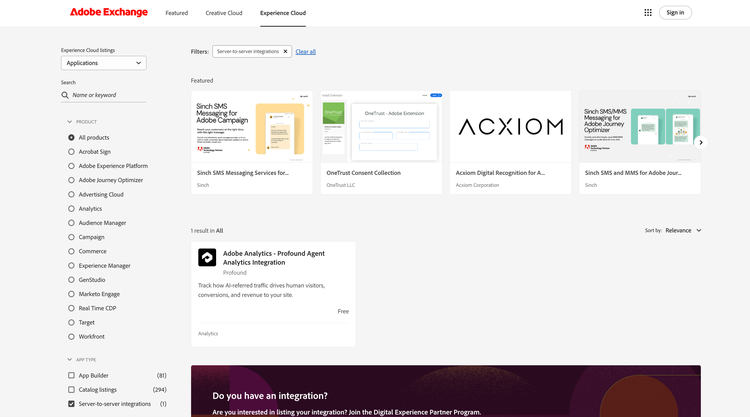
Task: Select Workfront product radio option
Action: point(71,337)
